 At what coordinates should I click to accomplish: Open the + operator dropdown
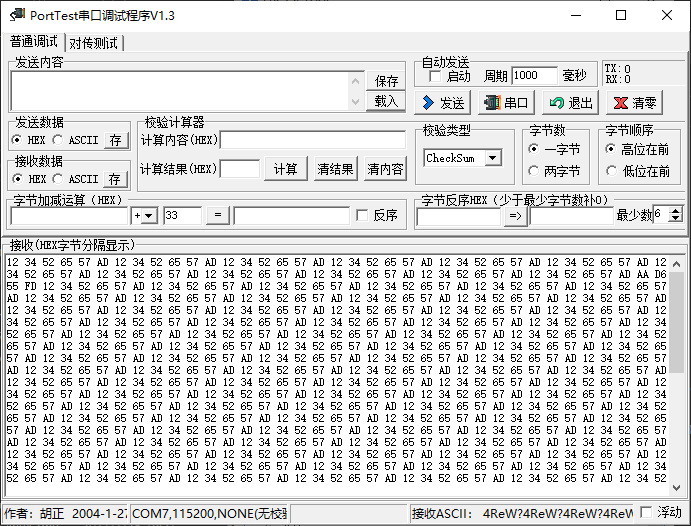tap(149, 216)
